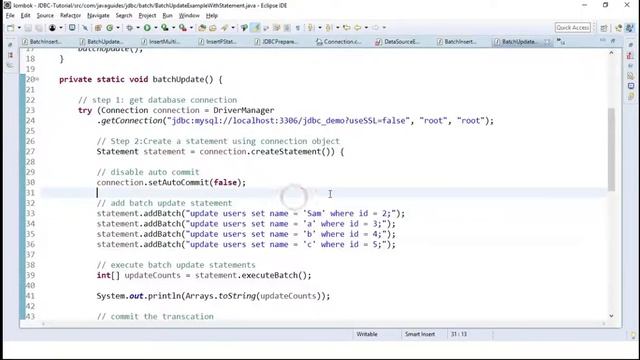
Task: Click the Next Annotation arrow icon
Action: [x=311, y=28]
